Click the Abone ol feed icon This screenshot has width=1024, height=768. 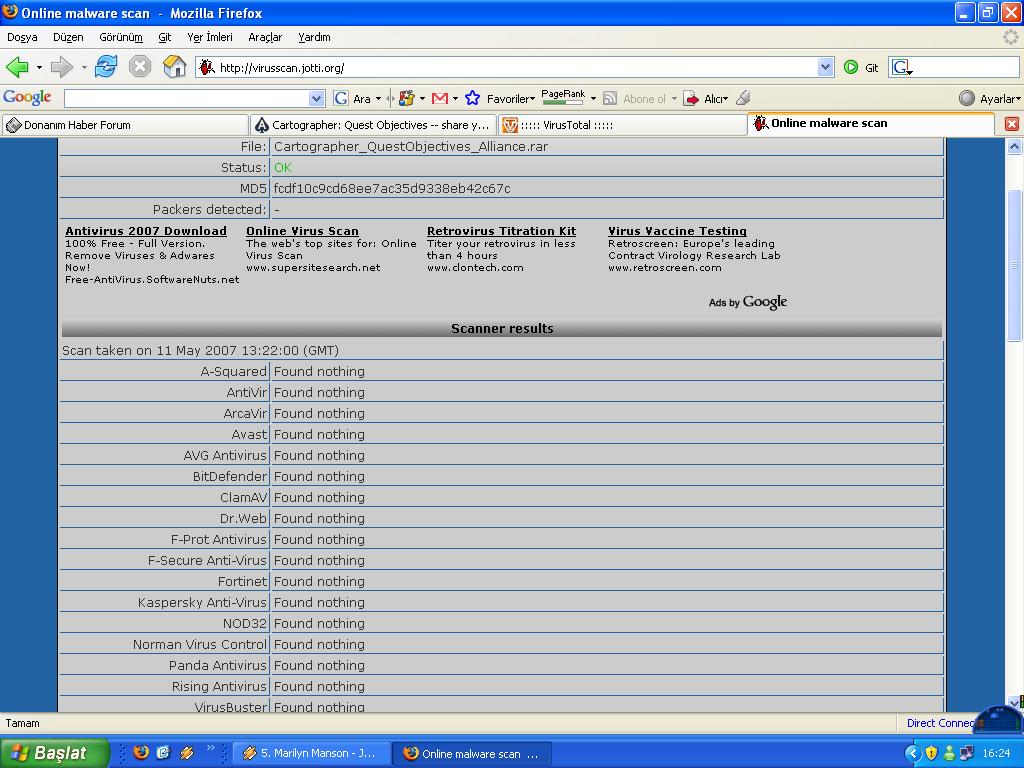coord(610,99)
